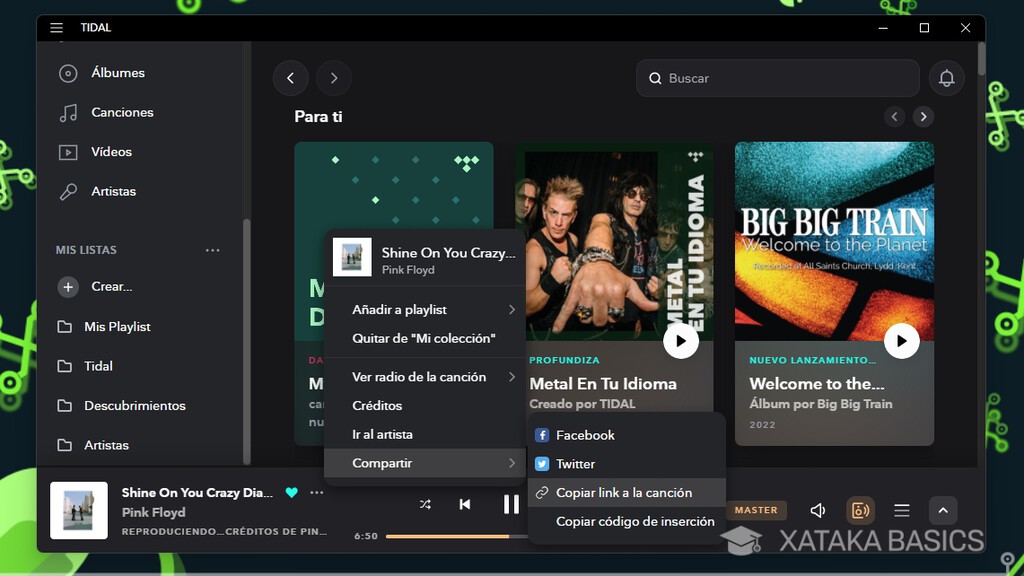Seek within the song progress bar

point(456,536)
